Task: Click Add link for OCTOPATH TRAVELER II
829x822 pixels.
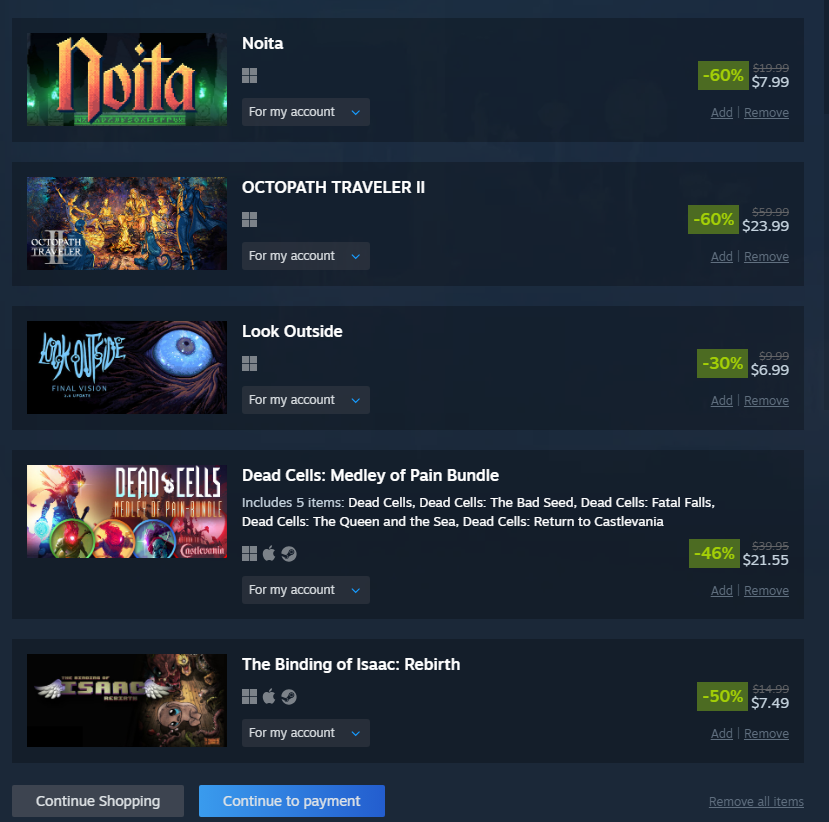Action: [722, 256]
